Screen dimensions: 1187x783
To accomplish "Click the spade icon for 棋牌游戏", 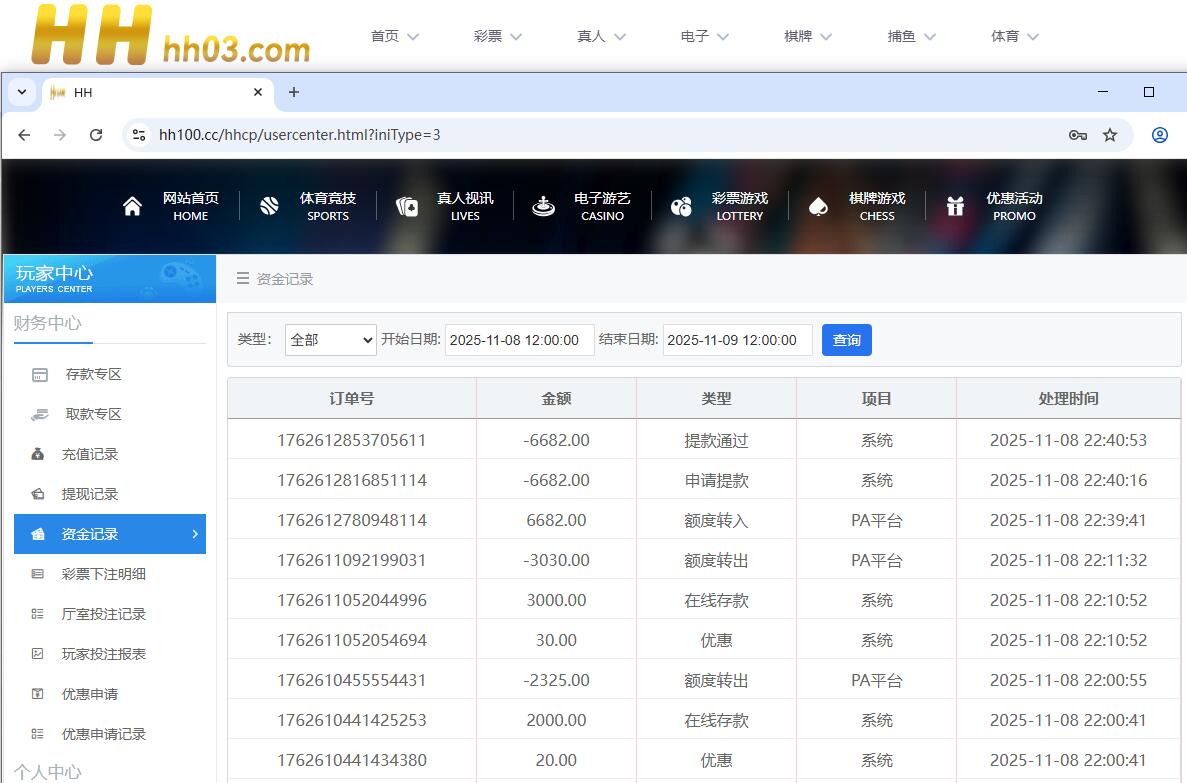I will click(818, 206).
